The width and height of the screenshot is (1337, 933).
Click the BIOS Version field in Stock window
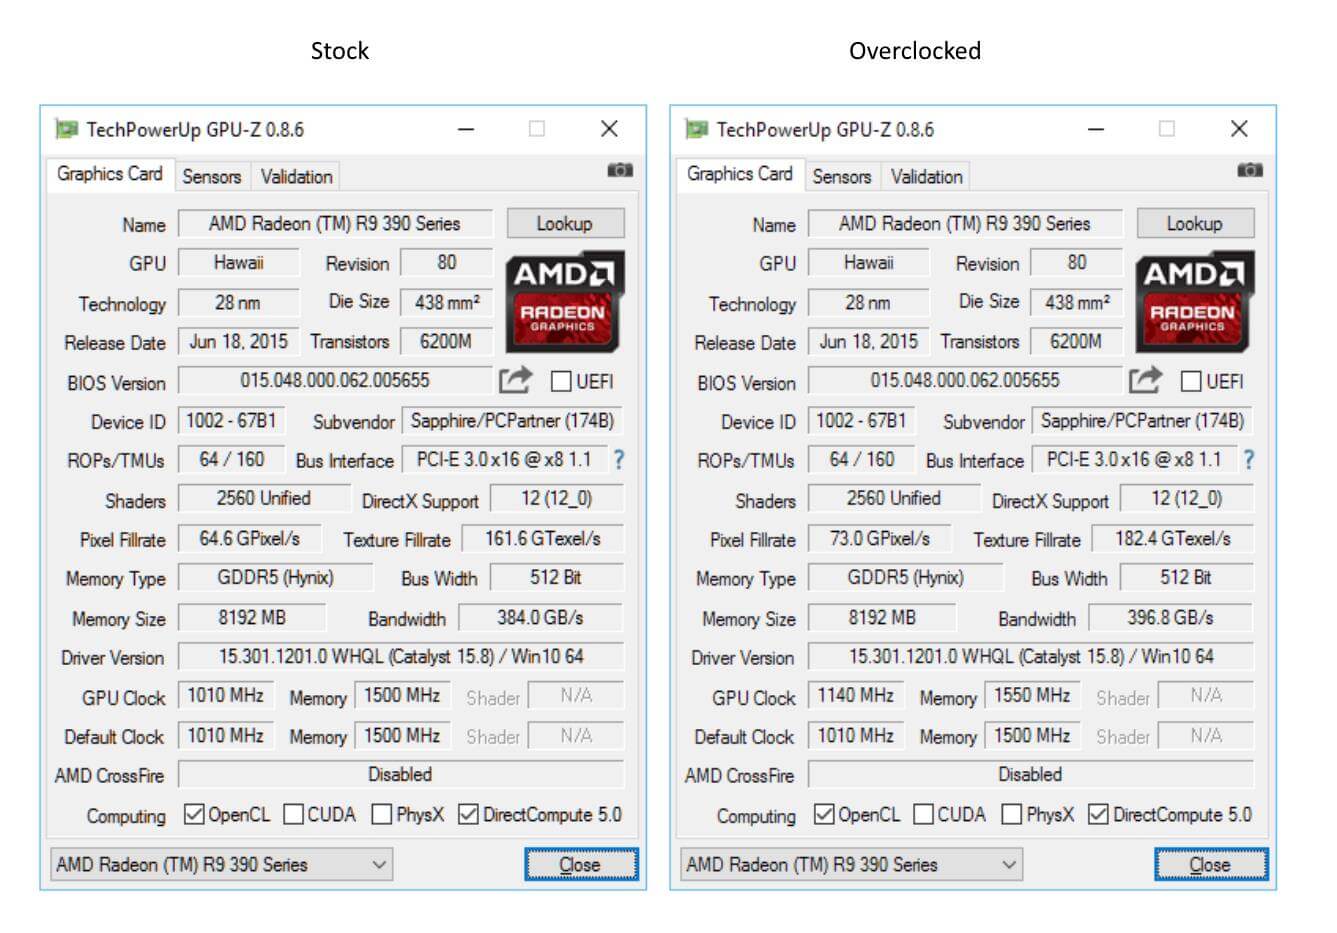coord(334,381)
